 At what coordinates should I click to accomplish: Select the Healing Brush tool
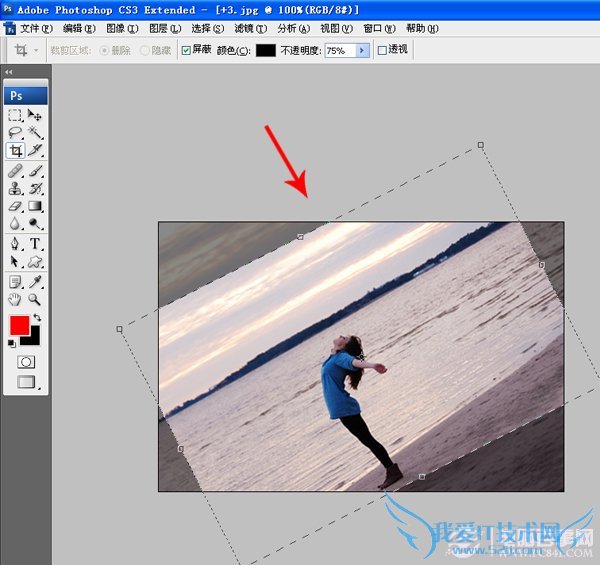(15, 171)
